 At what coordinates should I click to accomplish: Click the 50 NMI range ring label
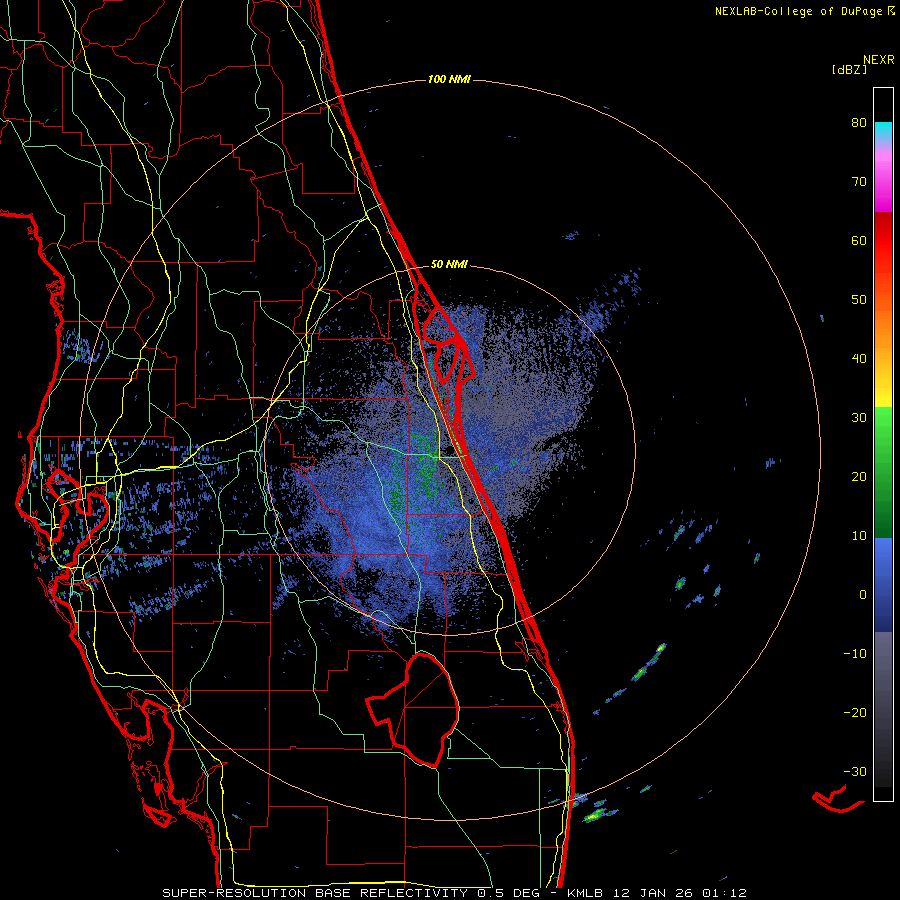pos(449,265)
